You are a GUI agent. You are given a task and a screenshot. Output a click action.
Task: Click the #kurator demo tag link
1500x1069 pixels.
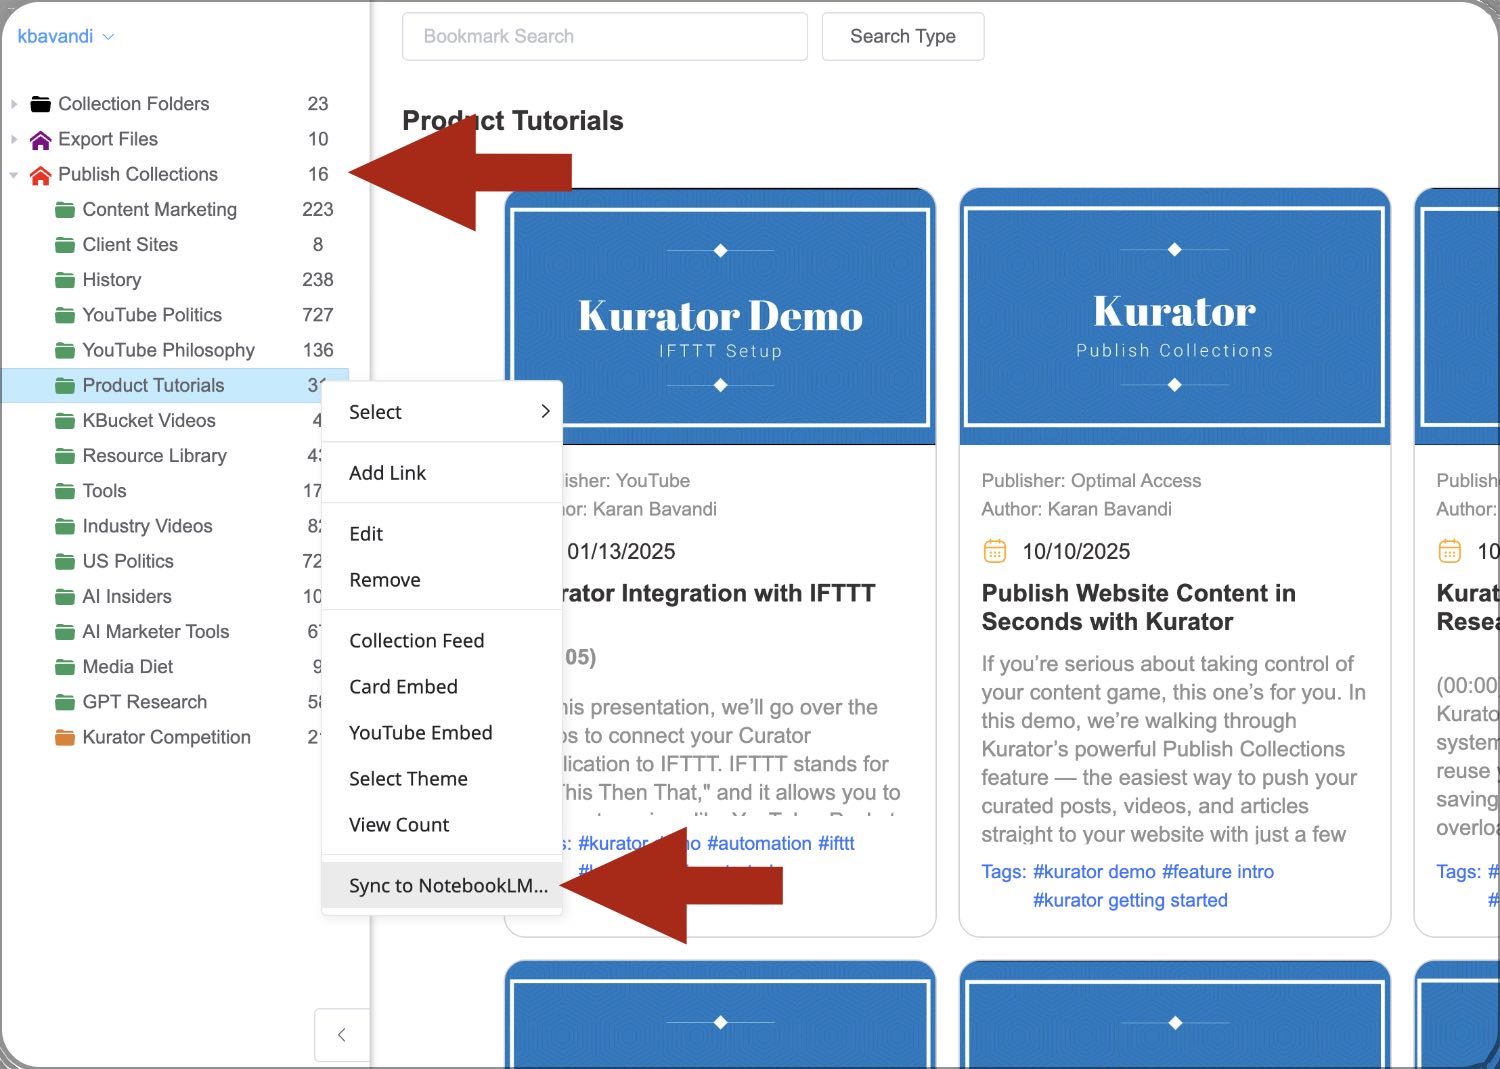pyautogui.click(x=1094, y=872)
